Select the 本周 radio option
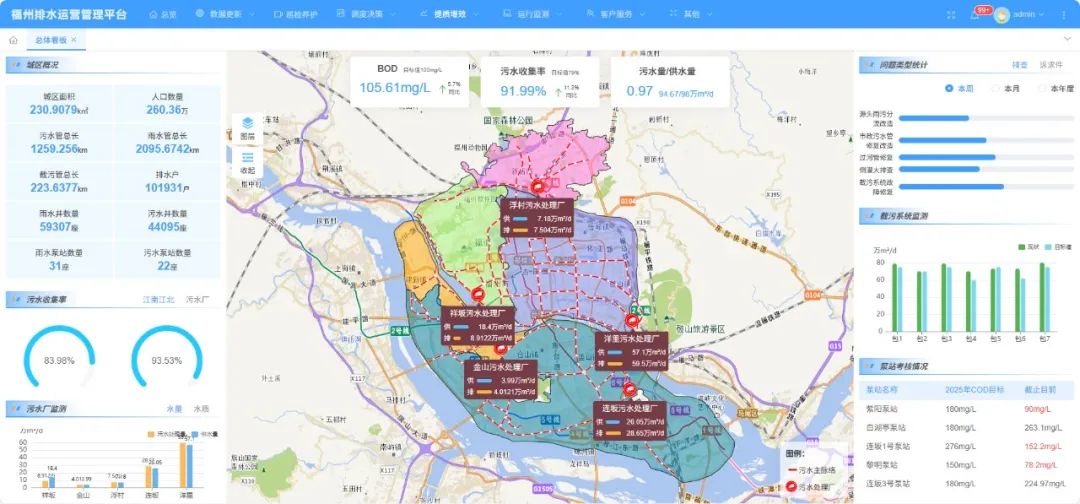This screenshot has height=504, width=1080. pos(959,88)
